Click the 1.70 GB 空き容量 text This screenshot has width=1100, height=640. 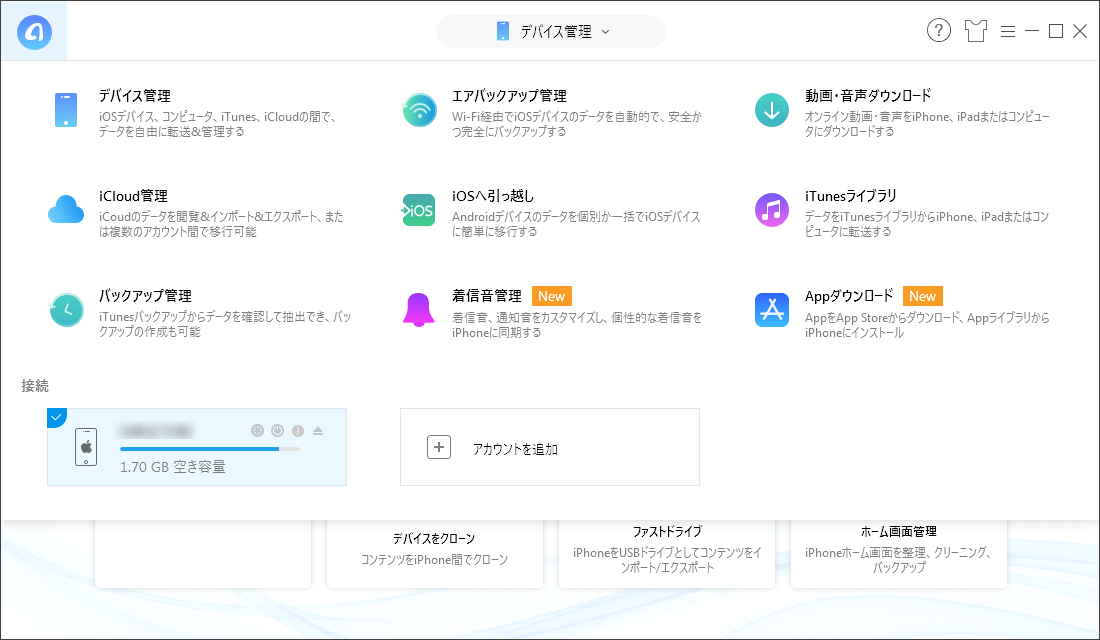coord(173,467)
